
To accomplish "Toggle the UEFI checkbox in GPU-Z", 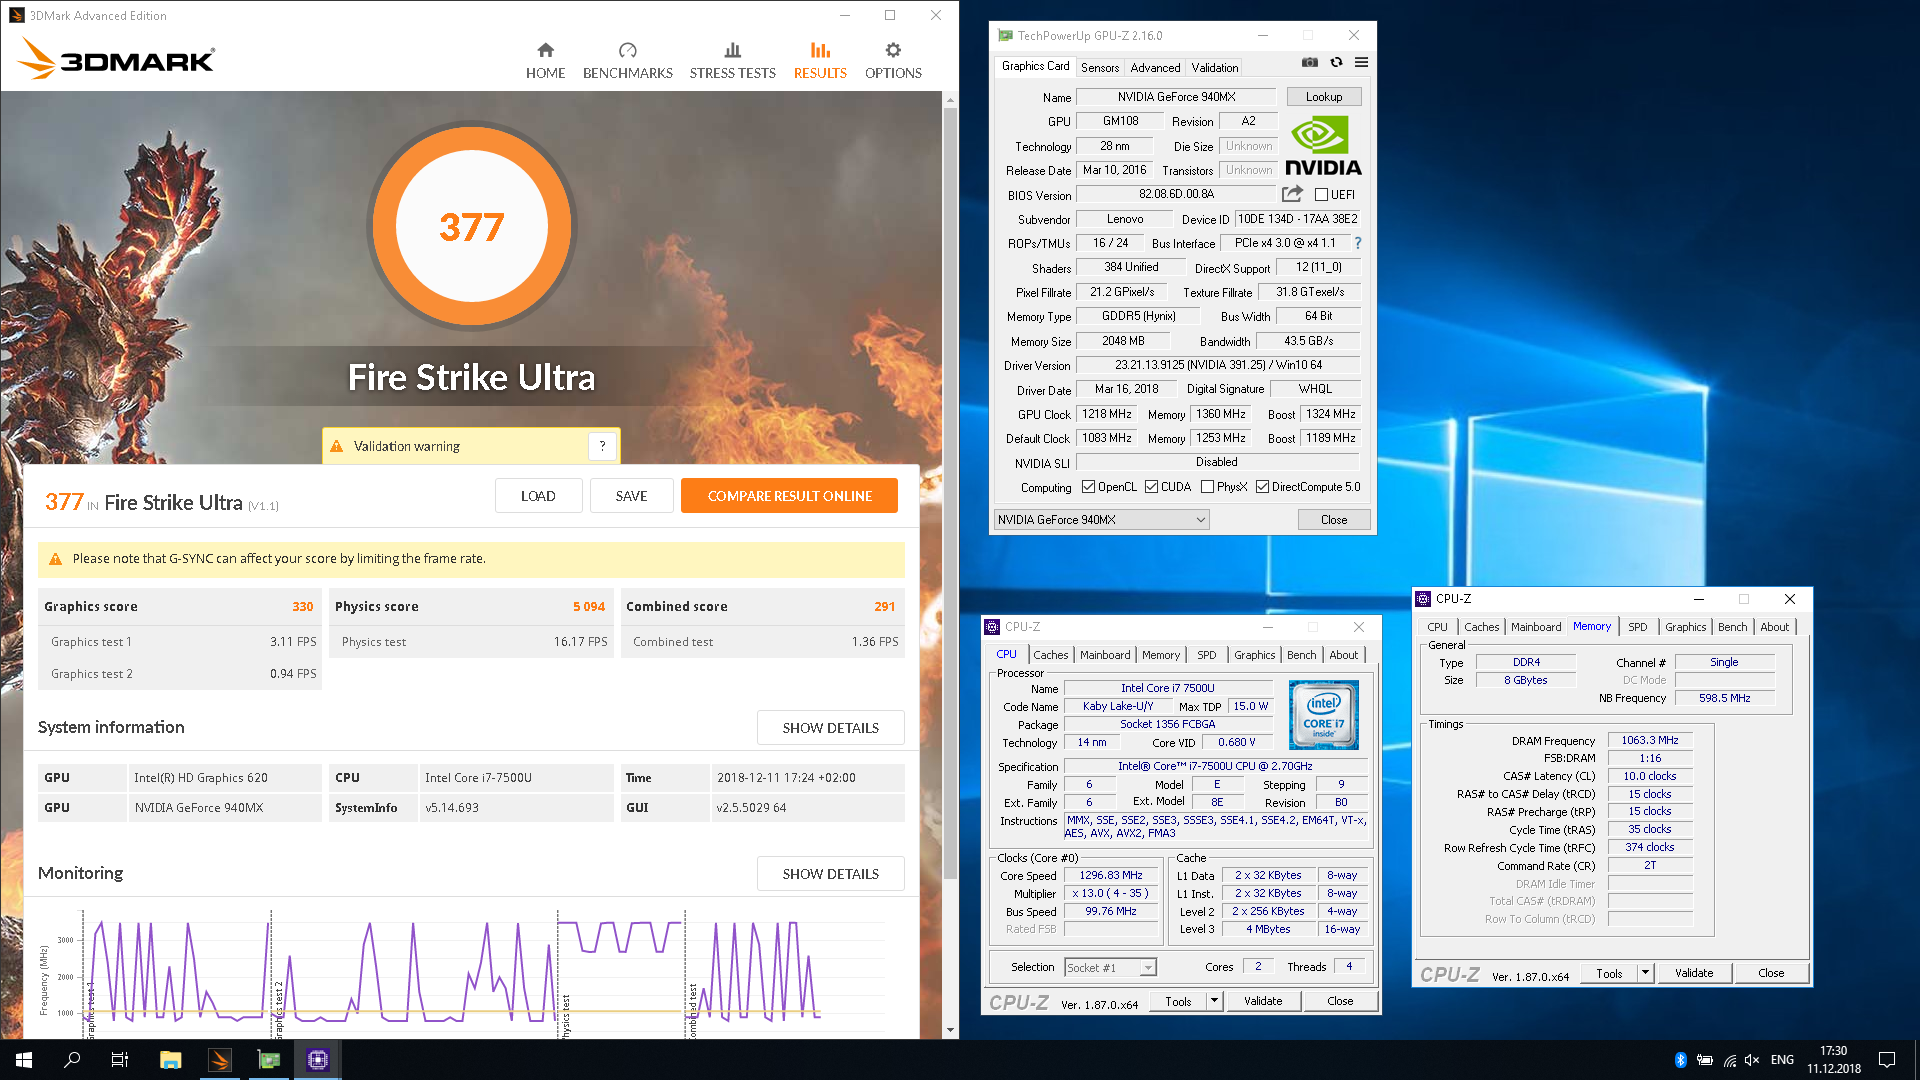I will tap(1321, 195).
